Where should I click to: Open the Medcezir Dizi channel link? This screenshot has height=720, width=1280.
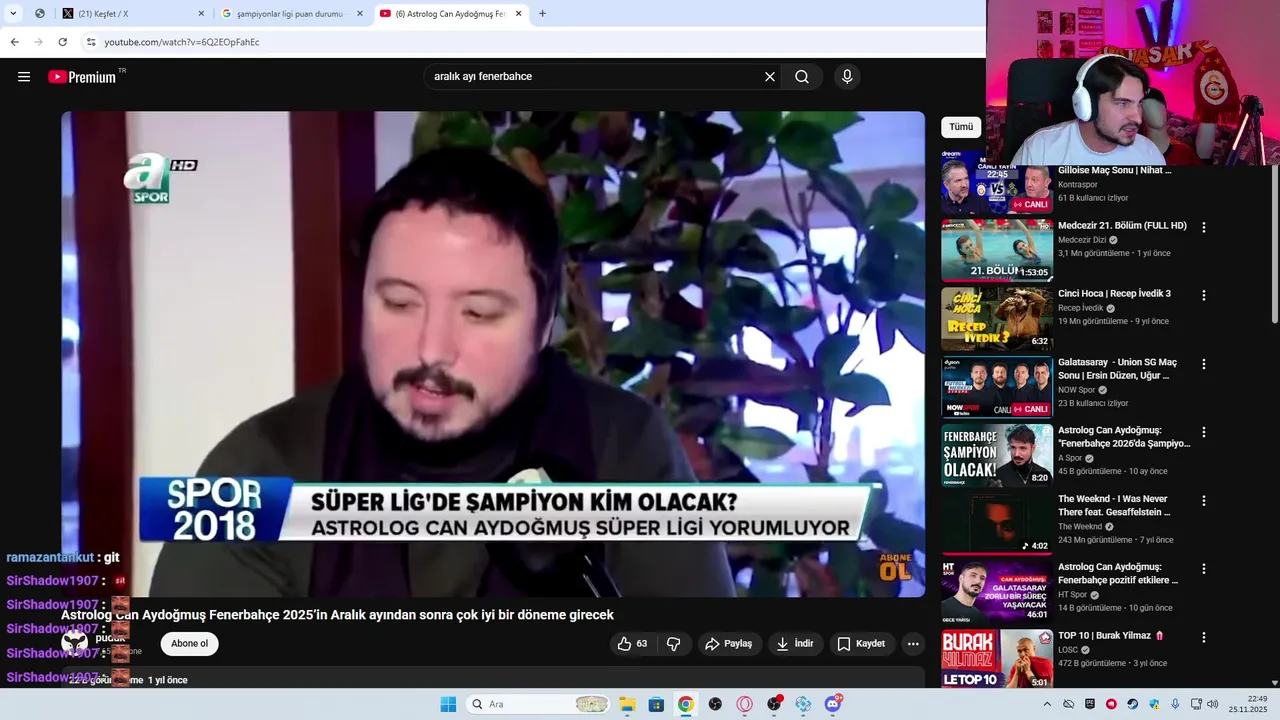point(1082,240)
